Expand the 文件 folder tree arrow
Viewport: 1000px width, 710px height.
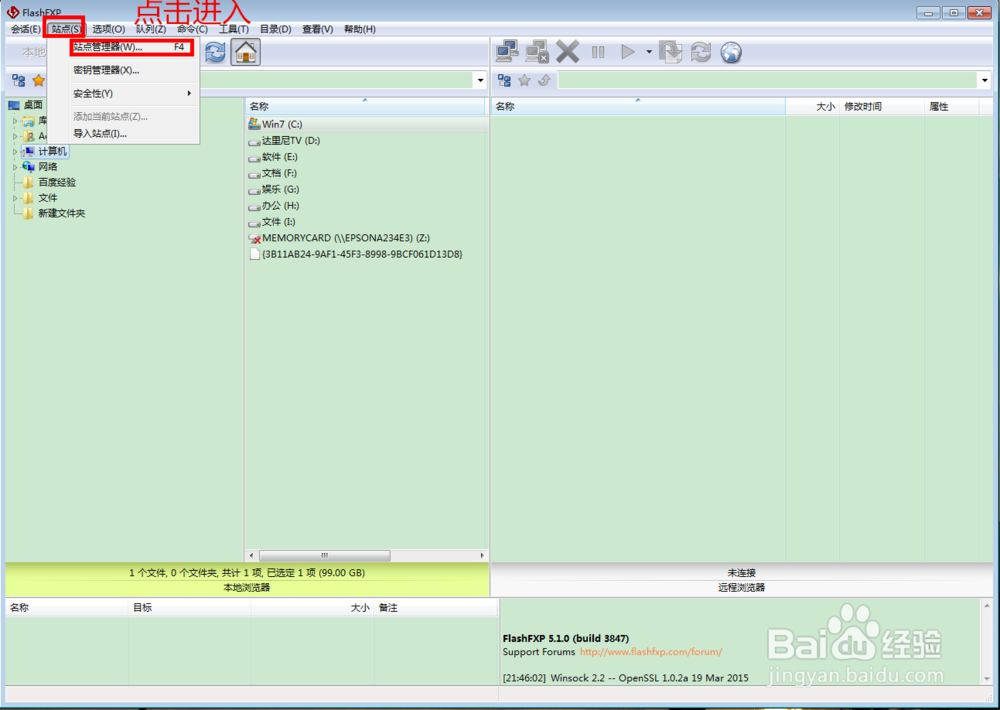(x=15, y=198)
